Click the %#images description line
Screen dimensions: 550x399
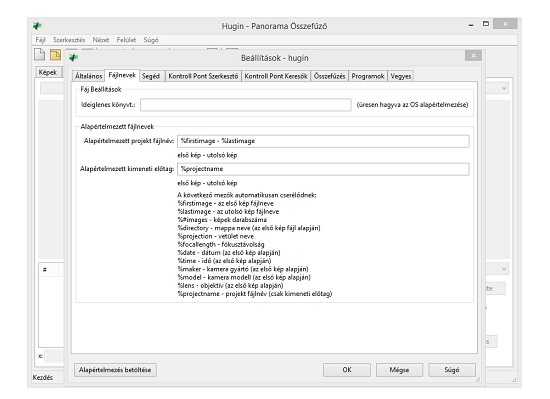tap(222, 220)
